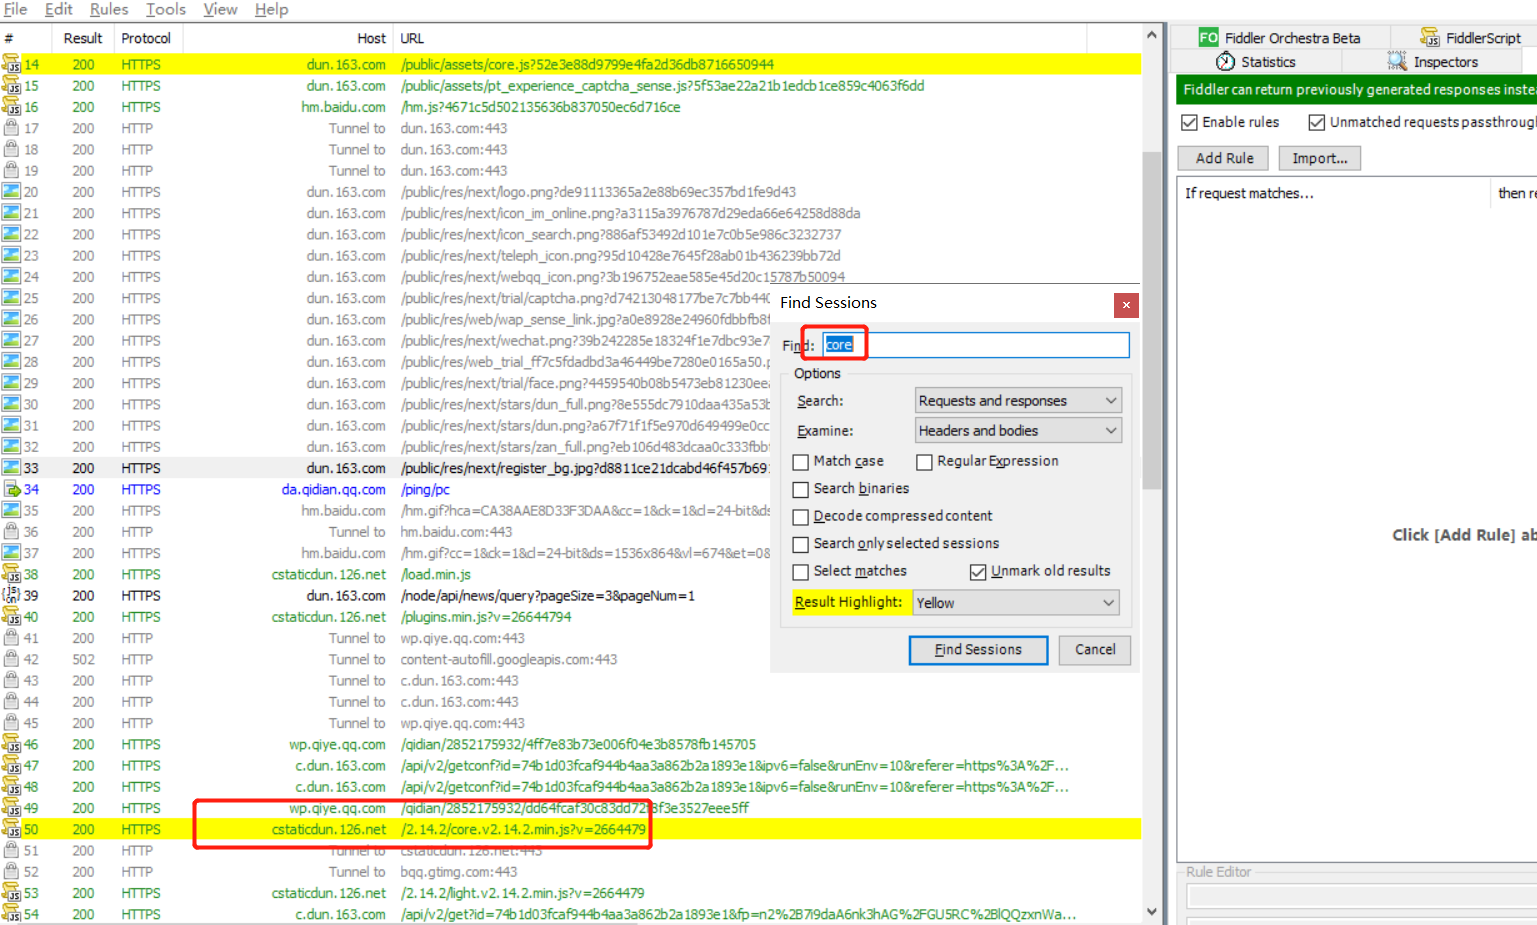Click the JSON icon of session 39

tap(12, 596)
